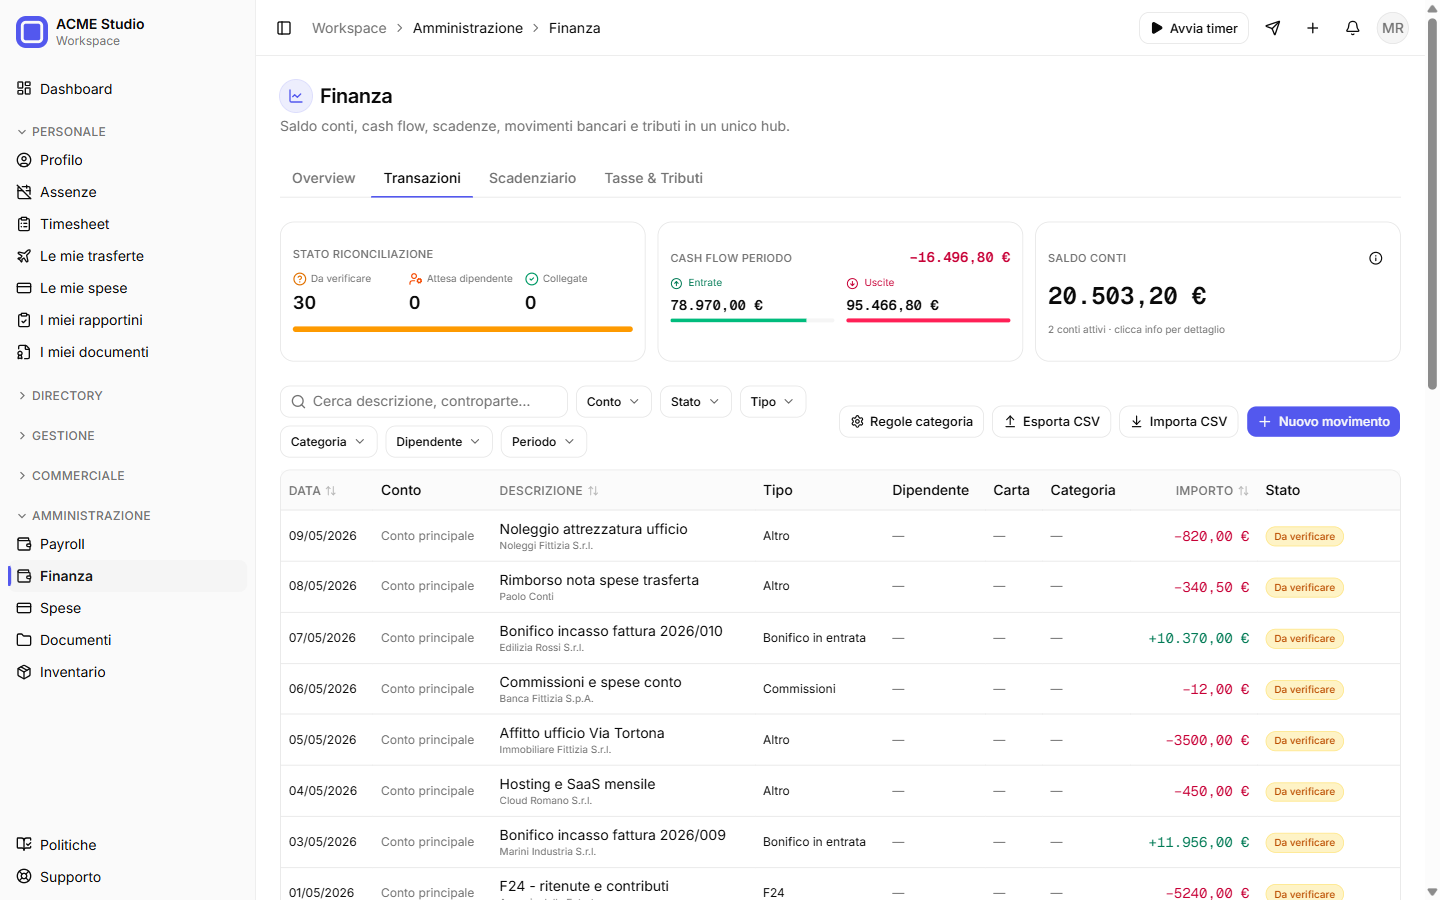Switch to the Tasse & Tributi tab

[x=653, y=178]
